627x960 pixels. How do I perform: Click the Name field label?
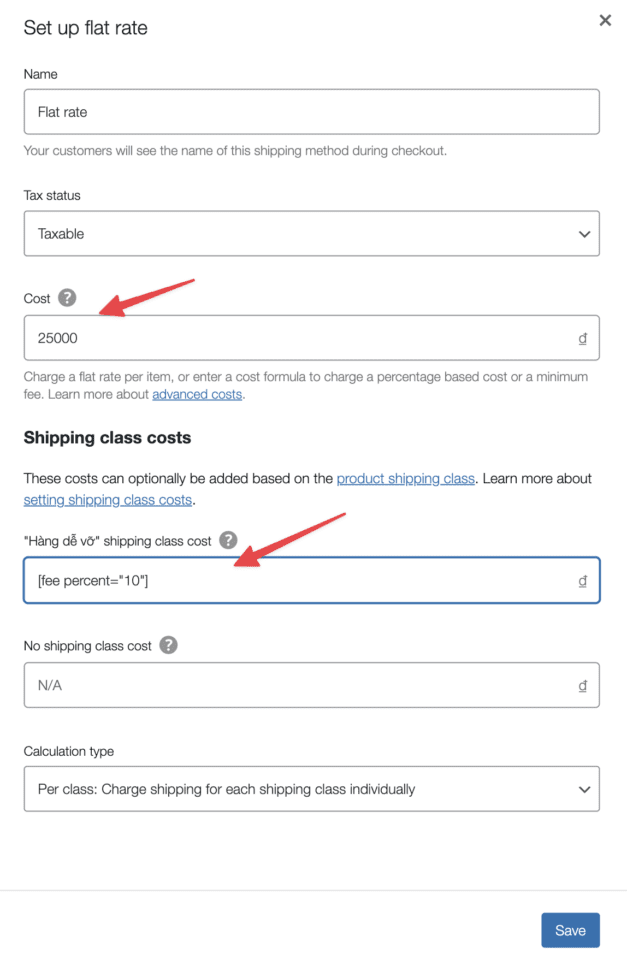click(41, 74)
